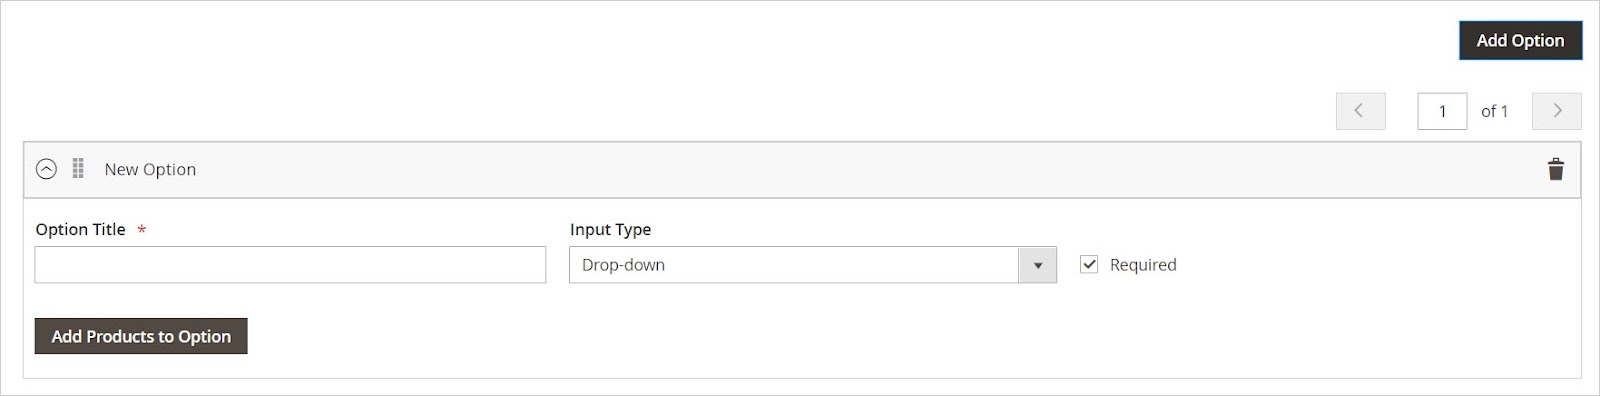Toggle the Required checkbox

coord(1089,264)
